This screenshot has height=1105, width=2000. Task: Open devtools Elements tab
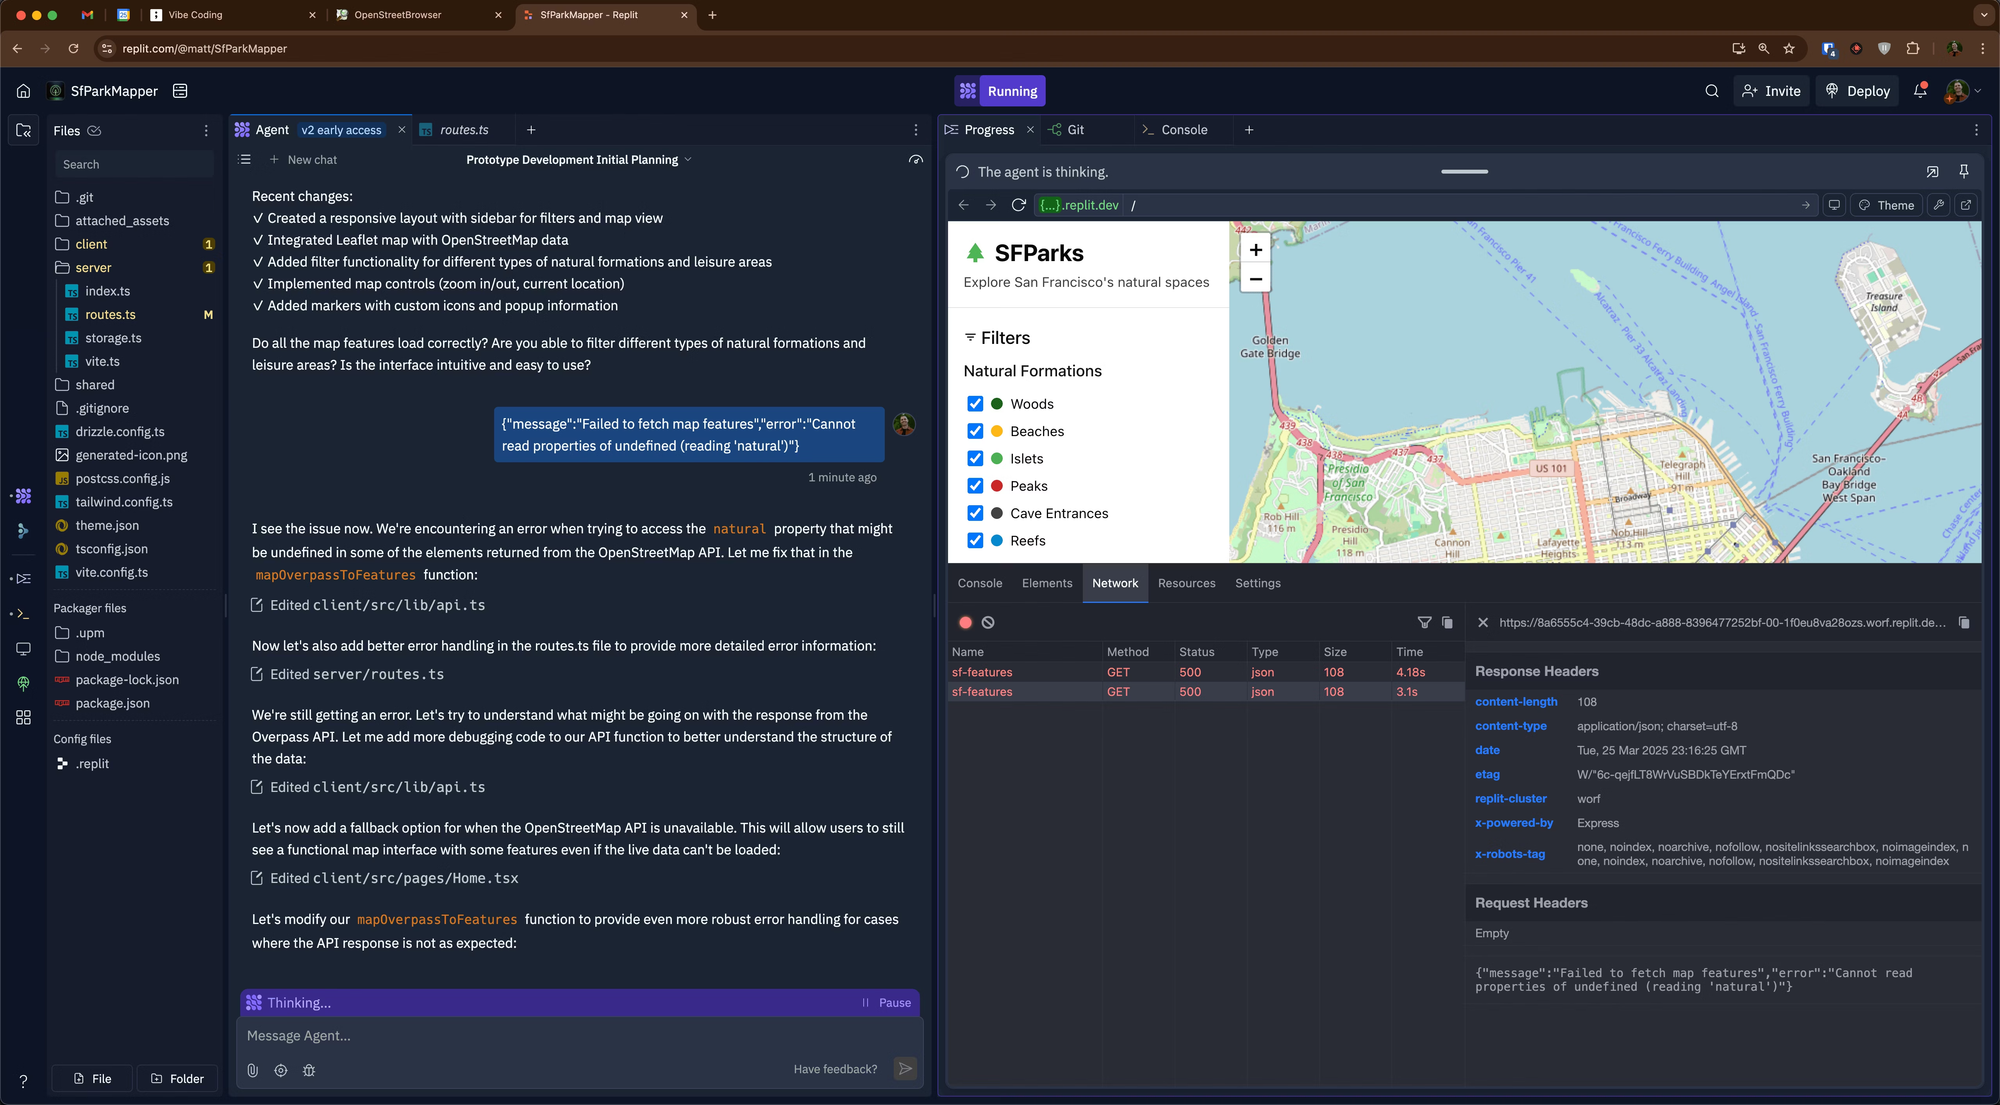click(1047, 583)
